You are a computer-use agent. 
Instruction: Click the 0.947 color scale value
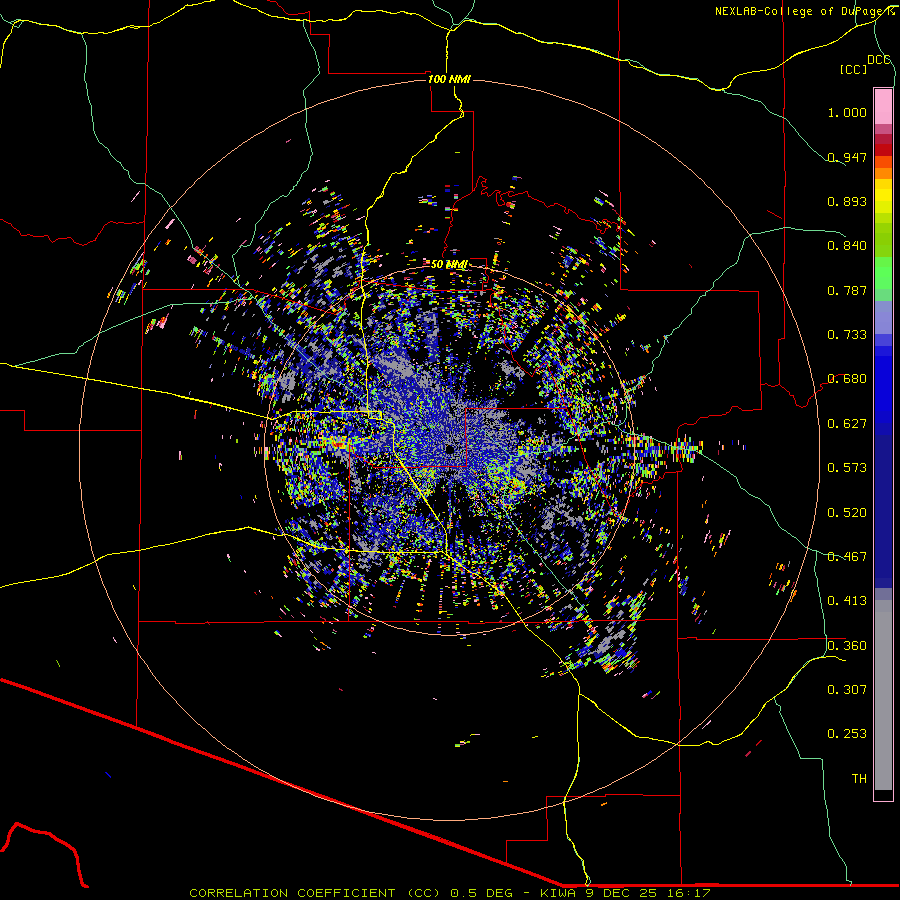coord(847,157)
